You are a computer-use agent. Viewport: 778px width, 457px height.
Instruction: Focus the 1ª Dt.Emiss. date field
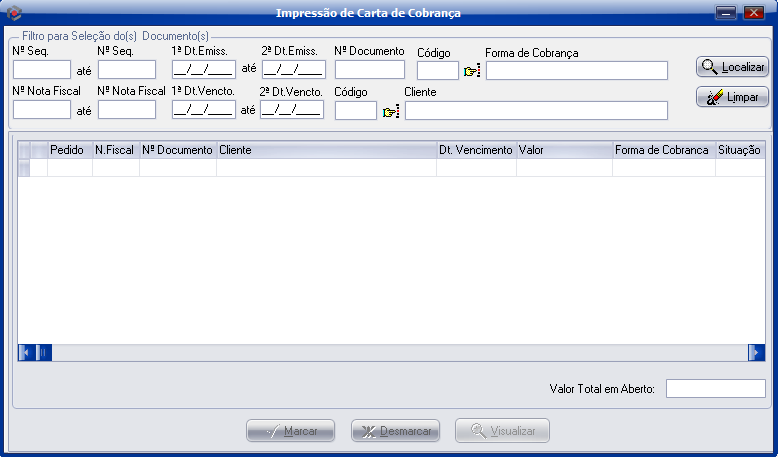pyautogui.click(x=204, y=69)
